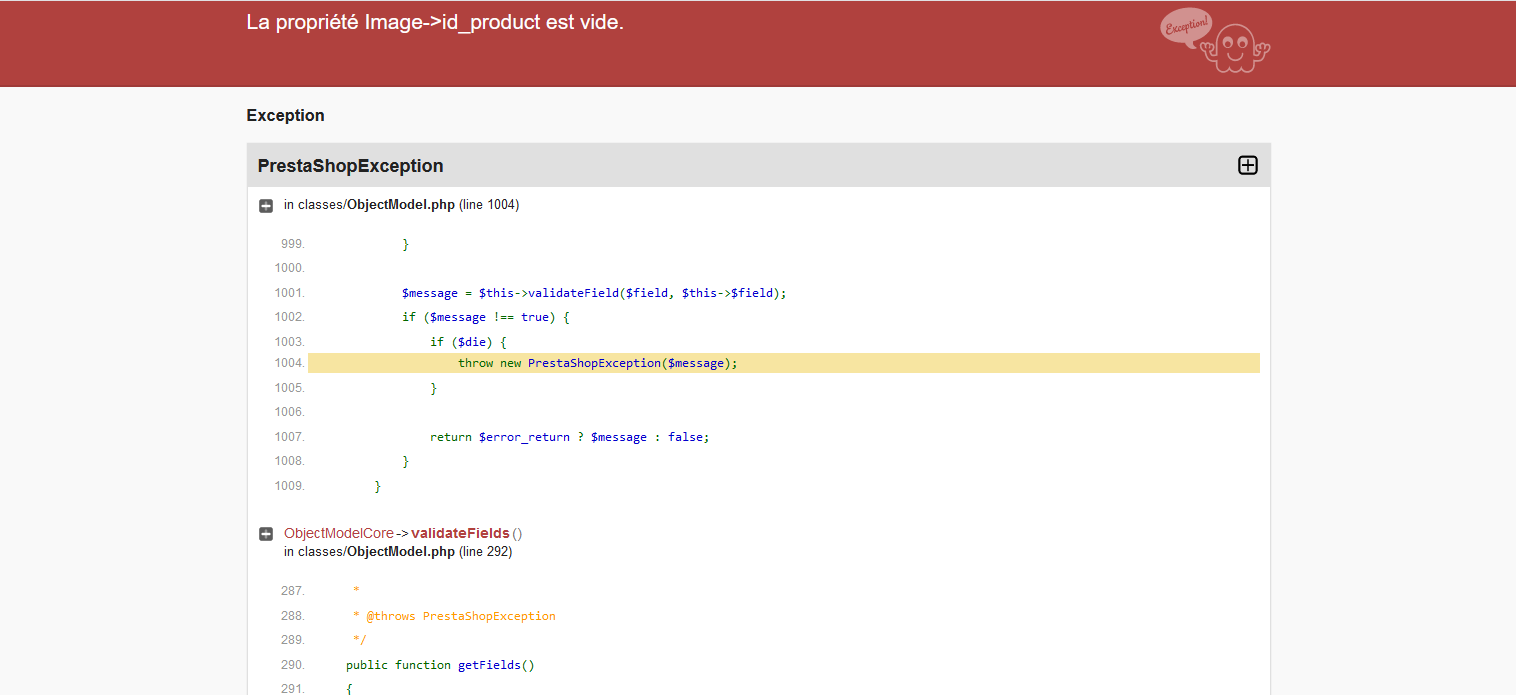This screenshot has width=1516, height=695.
Task: Click line number 1001 in the gutter
Action: tap(289, 293)
